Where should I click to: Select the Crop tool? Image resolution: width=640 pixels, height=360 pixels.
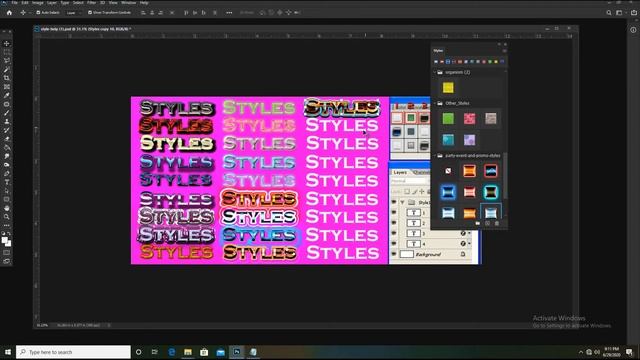click(x=7, y=78)
